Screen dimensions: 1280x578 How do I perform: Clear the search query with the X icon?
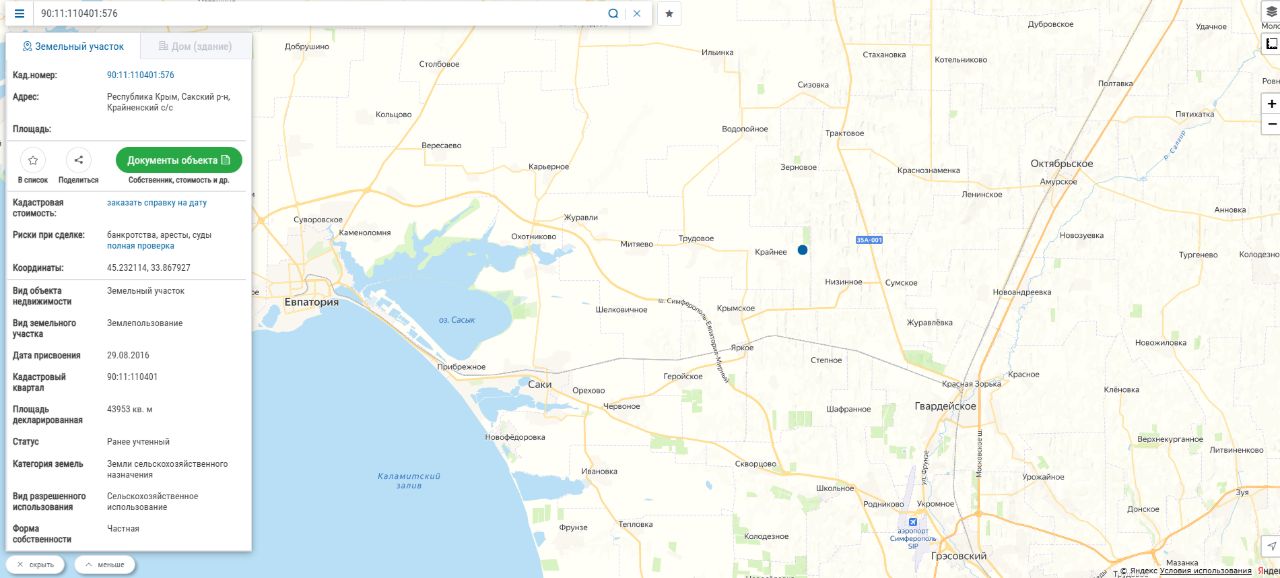637,14
